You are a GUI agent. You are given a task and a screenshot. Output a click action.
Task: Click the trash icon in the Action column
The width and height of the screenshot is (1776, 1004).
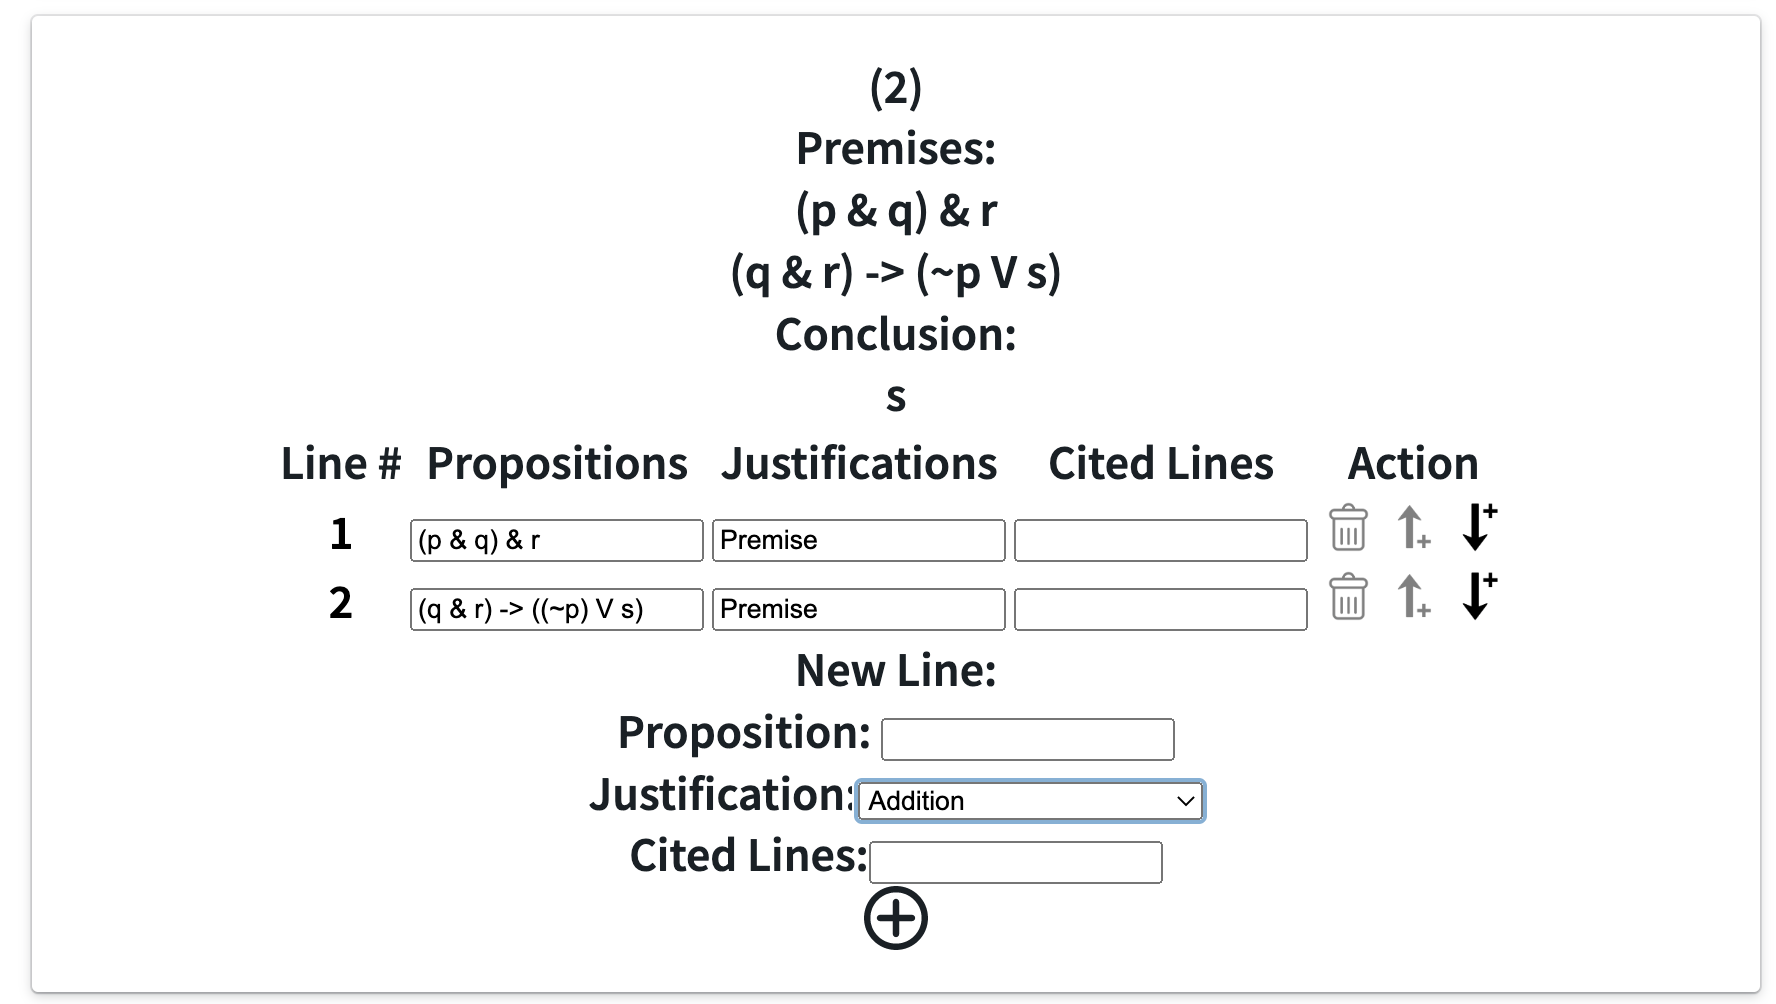(x=1347, y=529)
